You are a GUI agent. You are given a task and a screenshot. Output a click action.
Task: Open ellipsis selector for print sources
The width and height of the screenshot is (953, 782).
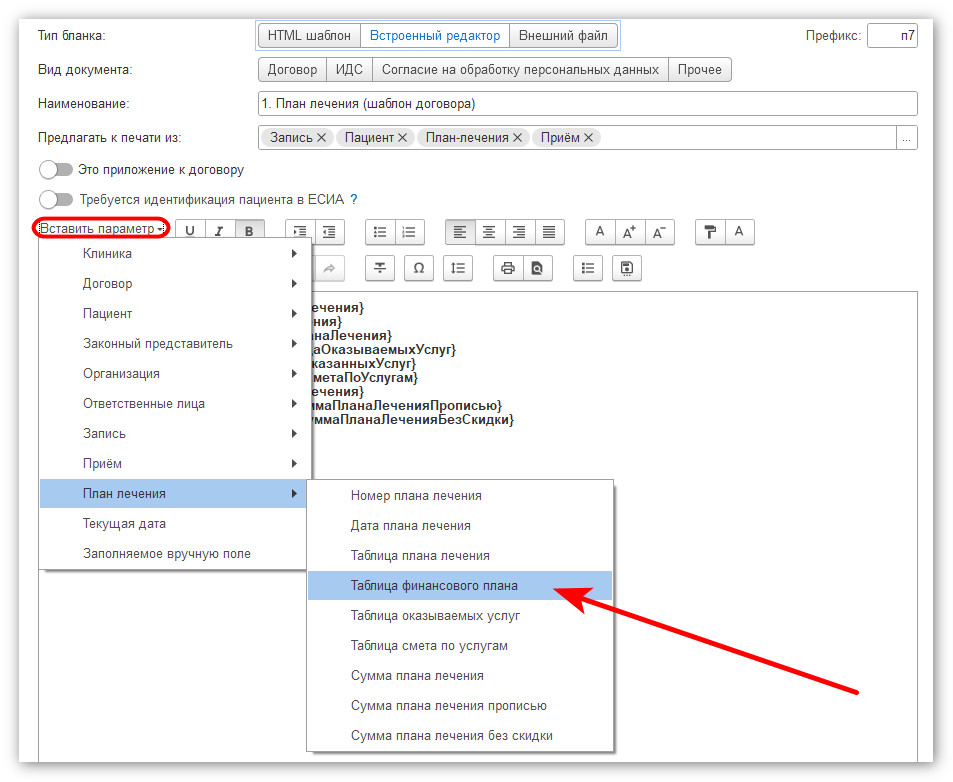pos(906,138)
